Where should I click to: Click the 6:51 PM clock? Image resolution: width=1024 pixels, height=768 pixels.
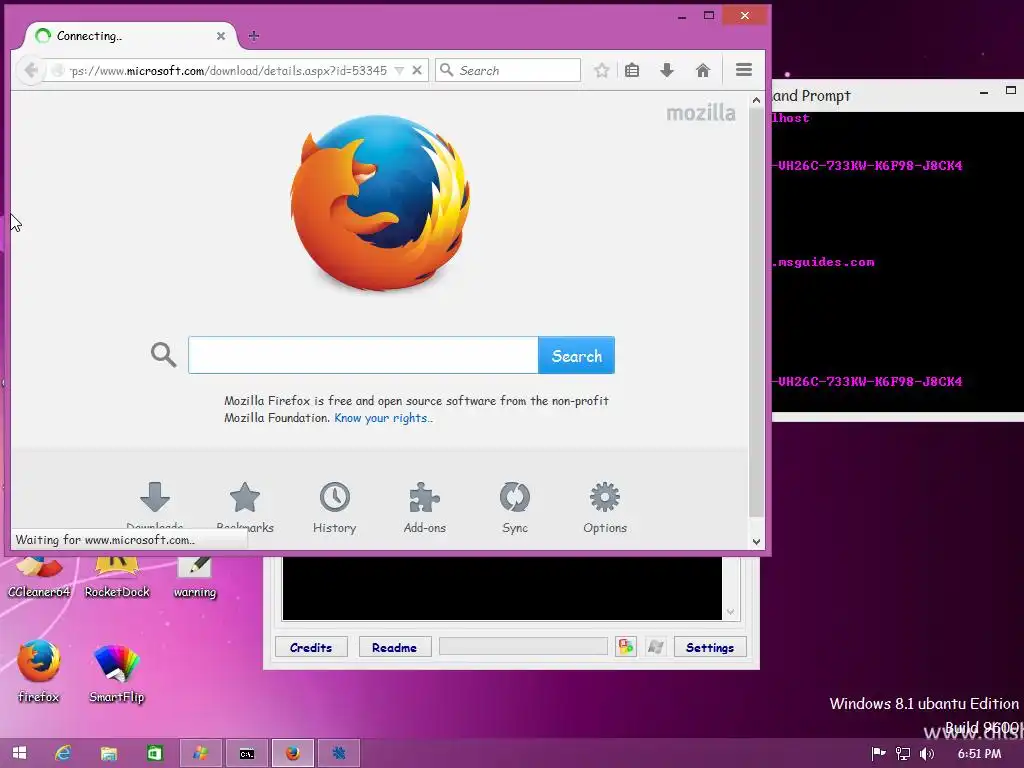(x=979, y=754)
